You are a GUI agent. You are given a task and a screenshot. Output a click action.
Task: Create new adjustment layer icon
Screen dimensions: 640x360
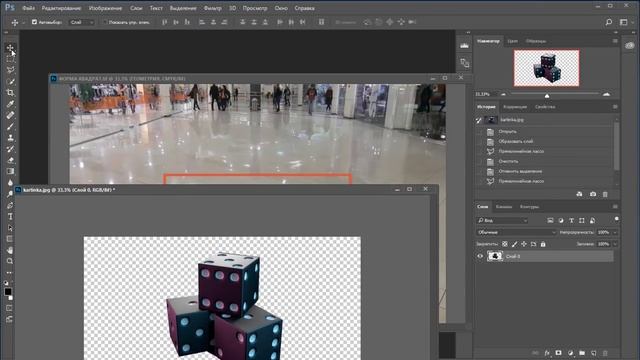(x=570, y=353)
